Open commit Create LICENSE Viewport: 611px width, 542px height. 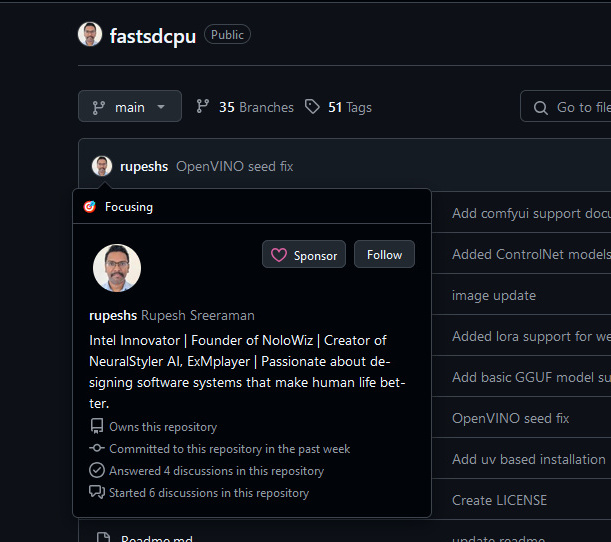click(x=499, y=500)
